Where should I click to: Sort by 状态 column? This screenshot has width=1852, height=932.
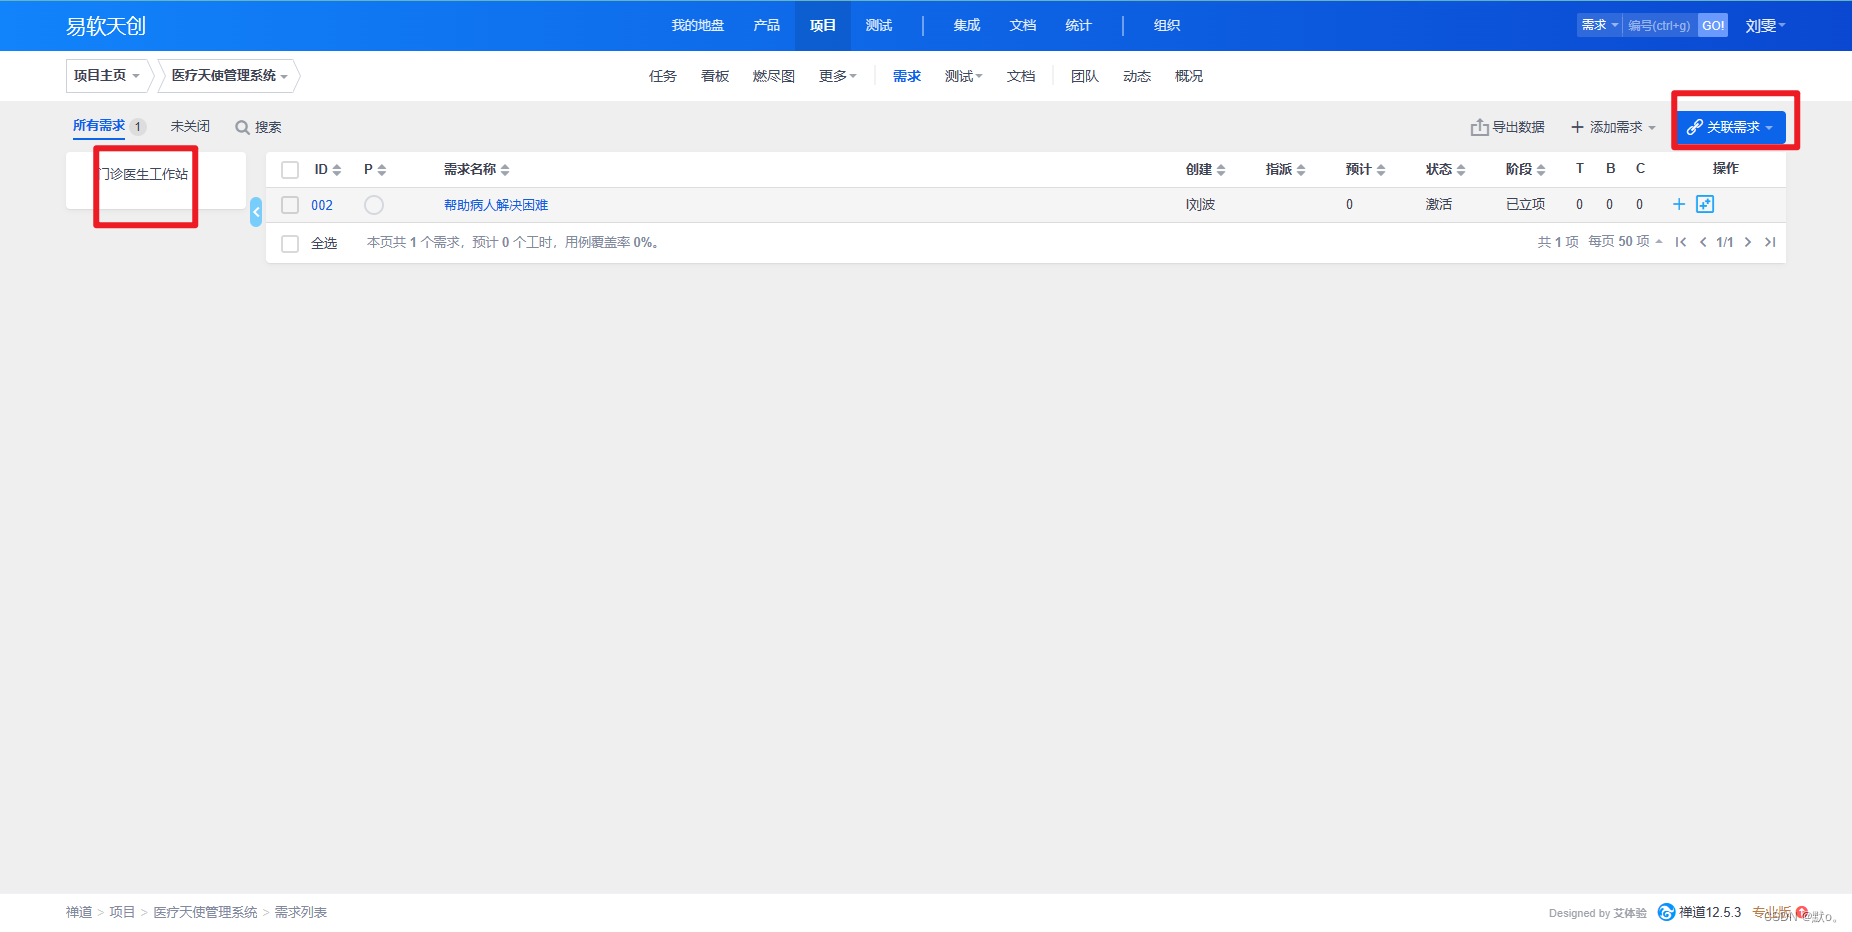click(x=1446, y=169)
